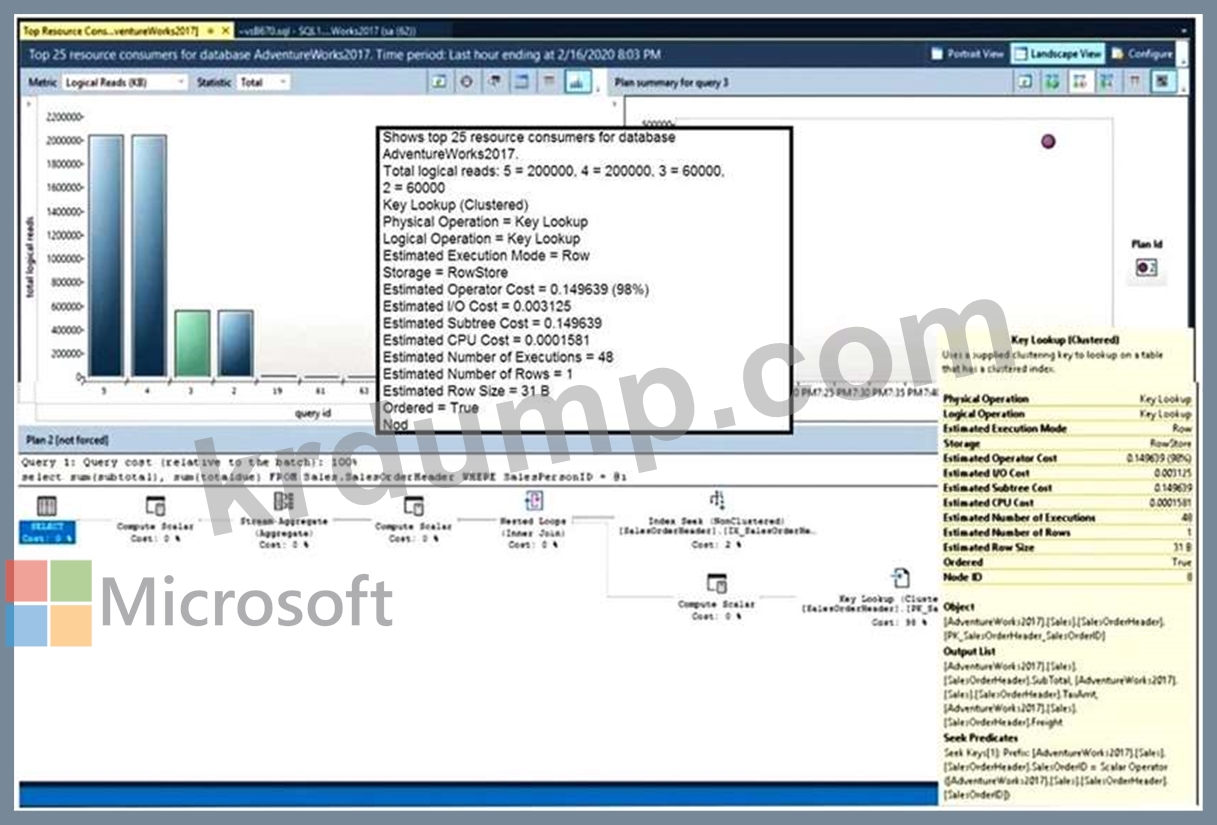The height and width of the screenshot is (825, 1217).
Task: Refresh the top resource consumers chart
Action: (439, 83)
